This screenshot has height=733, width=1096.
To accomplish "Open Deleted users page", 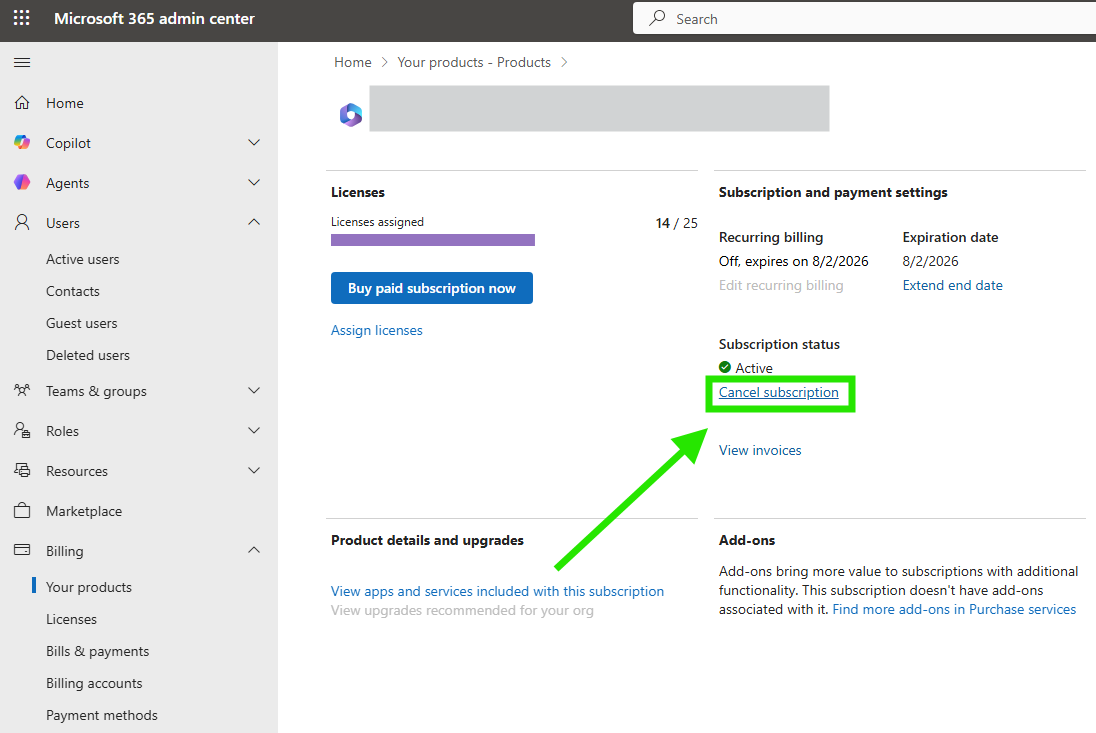I will pos(88,355).
